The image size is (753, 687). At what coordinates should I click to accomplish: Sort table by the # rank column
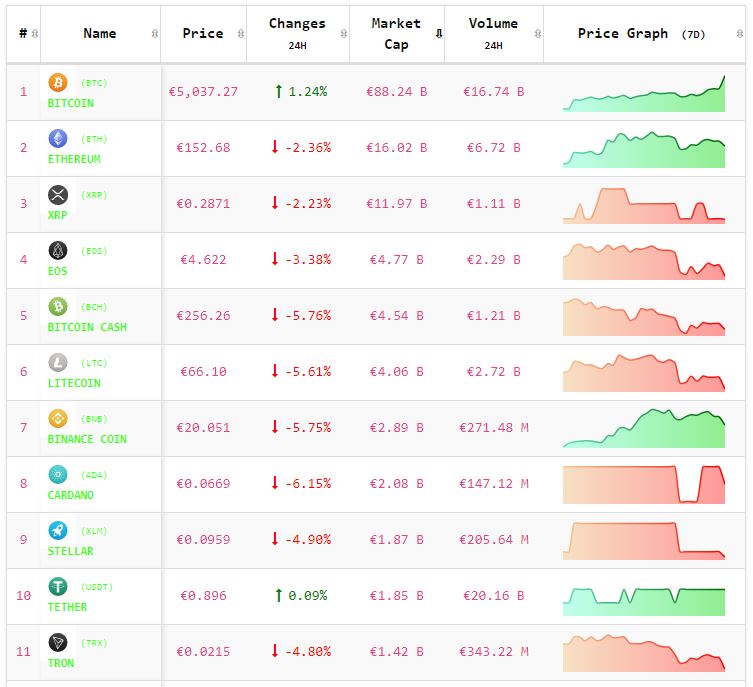coord(23,34)
